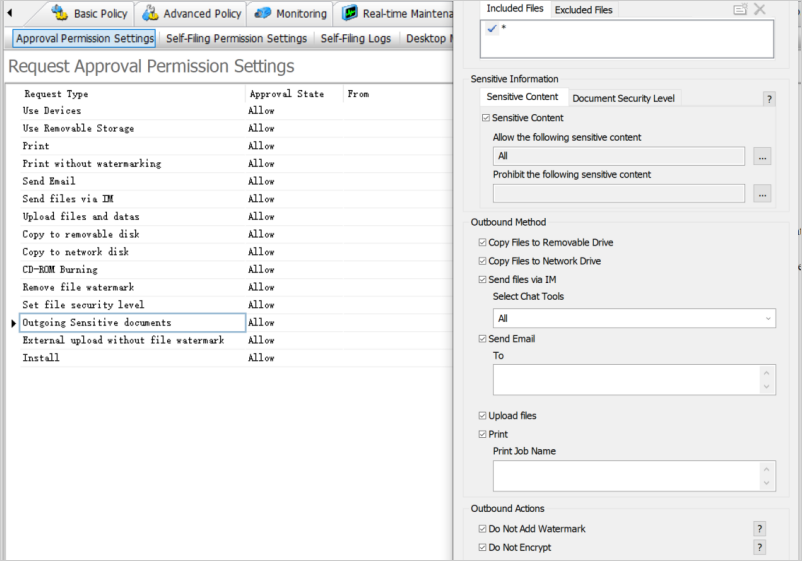Toggle the Sensitive Content checkbox
The height and width of the screenshot is (561, 802).
485,118
